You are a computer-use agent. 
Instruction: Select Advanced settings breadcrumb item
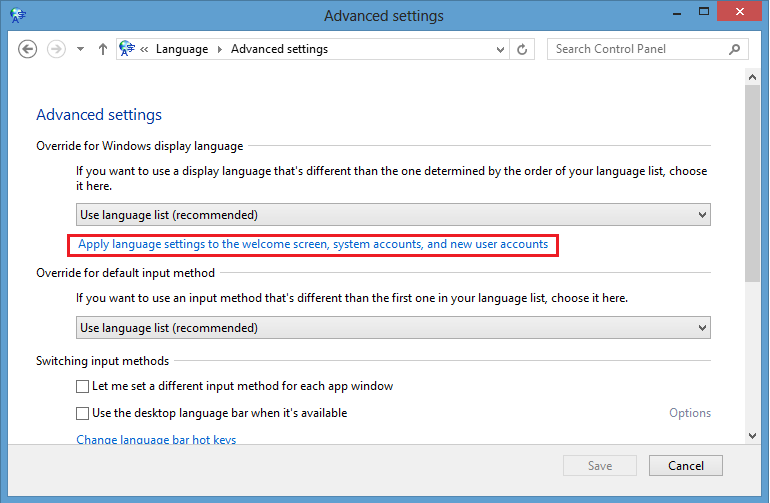(279, 49)
